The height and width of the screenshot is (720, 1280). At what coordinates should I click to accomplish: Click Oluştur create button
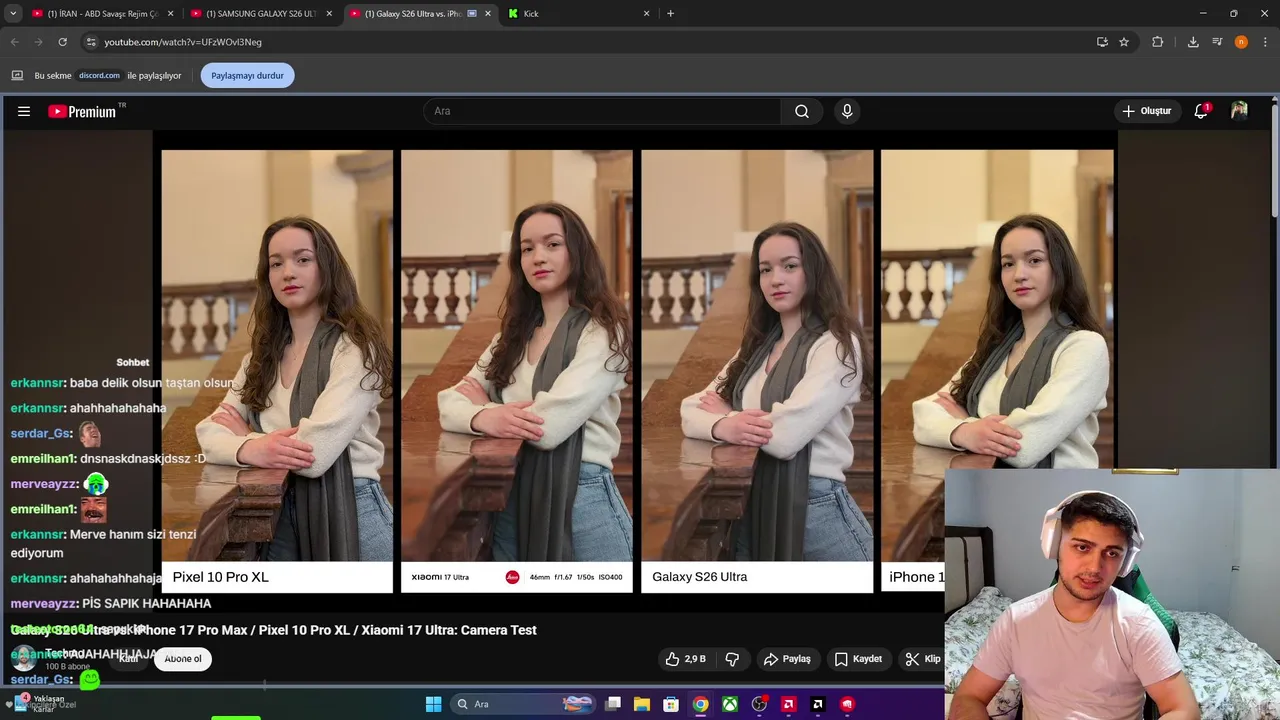pyautogui.click(x=1146, y=111)
